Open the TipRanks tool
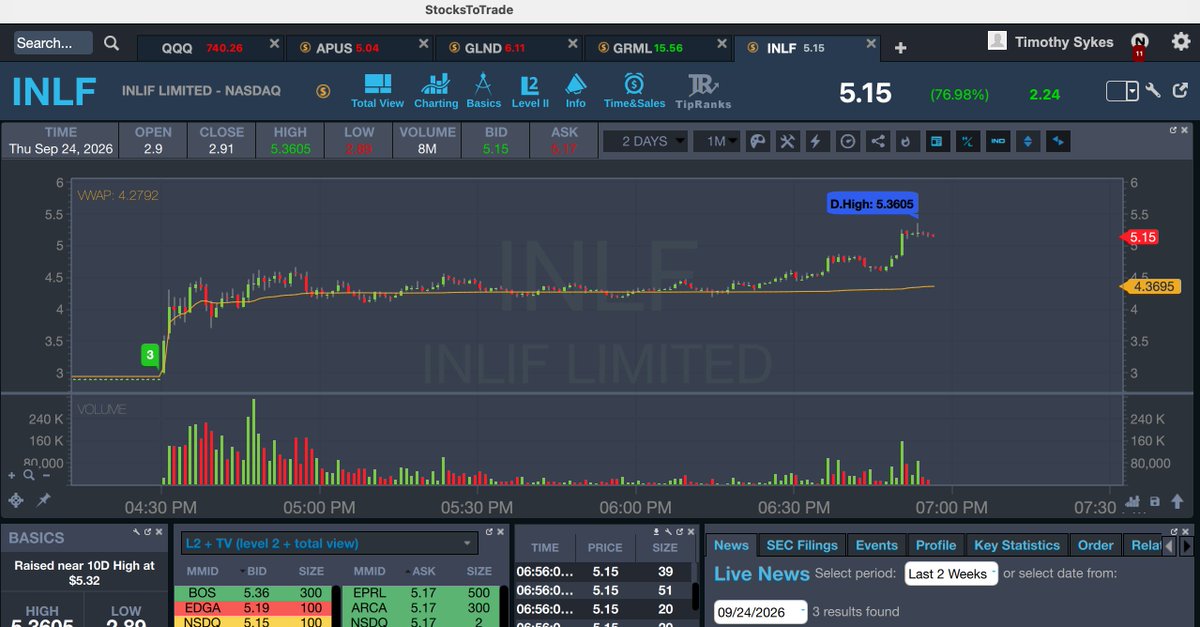Image resolution: width=1200 pixels, height=627 pixels. [x=702, y=91]
